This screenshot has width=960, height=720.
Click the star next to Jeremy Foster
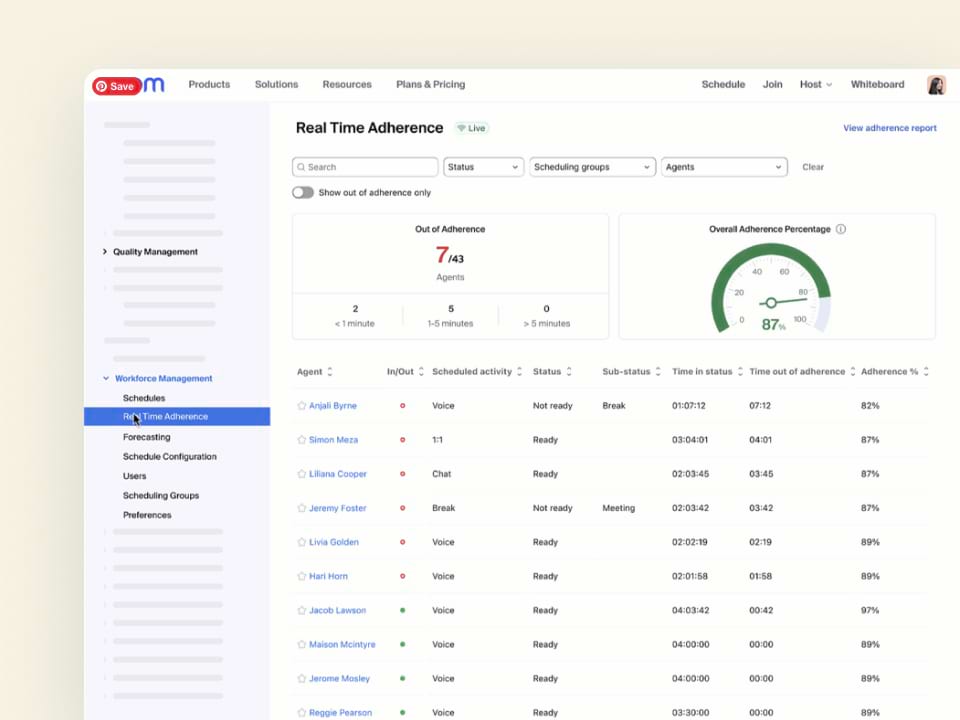301,508
